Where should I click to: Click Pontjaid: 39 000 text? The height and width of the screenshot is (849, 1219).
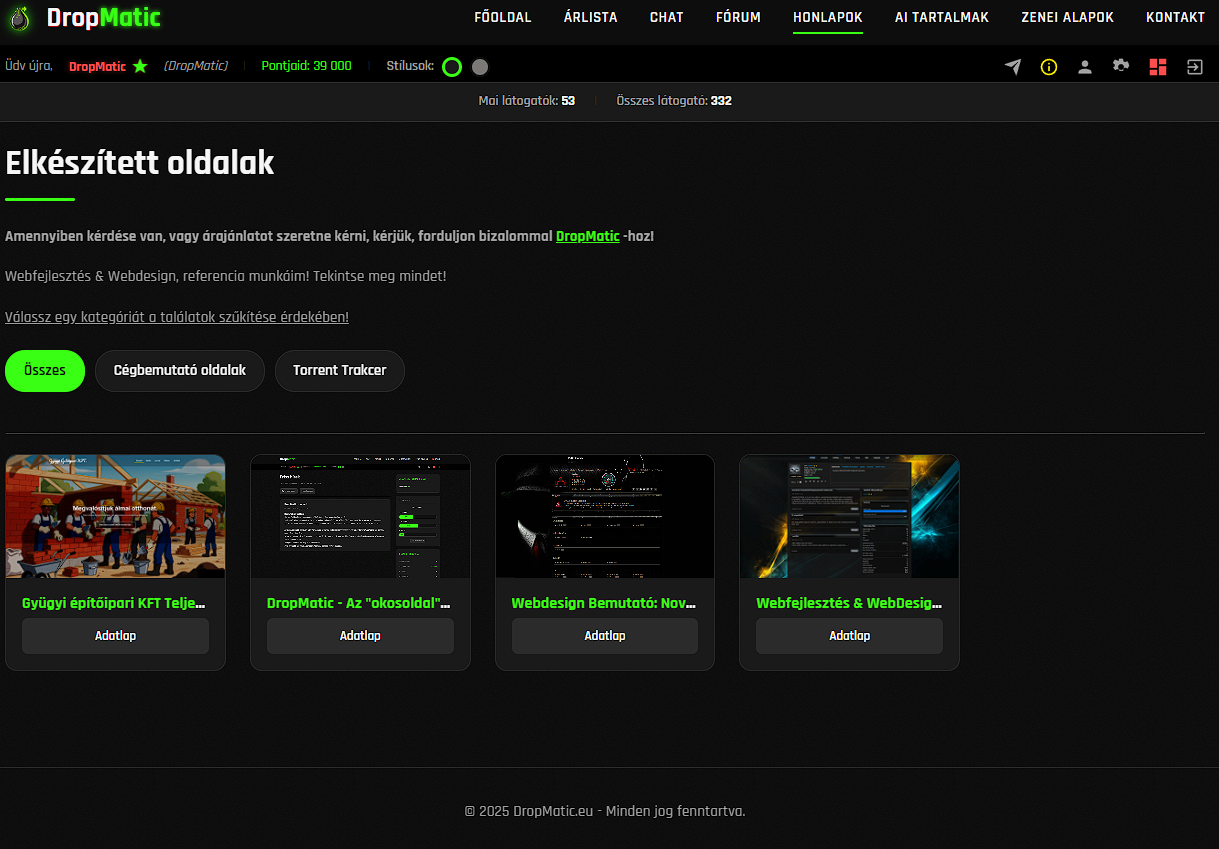(x=306, y=66)
